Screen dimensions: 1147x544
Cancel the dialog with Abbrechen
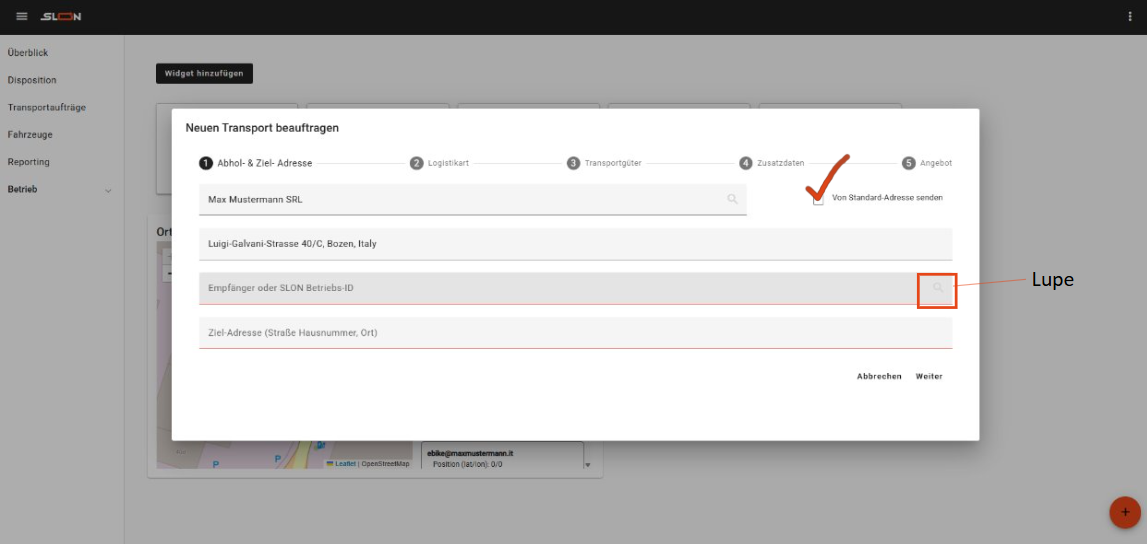click(x=879, y=377)
